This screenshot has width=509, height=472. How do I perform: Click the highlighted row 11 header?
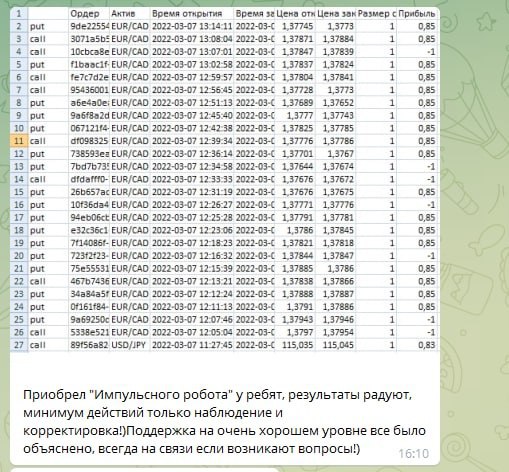click(x=19, y=141)
